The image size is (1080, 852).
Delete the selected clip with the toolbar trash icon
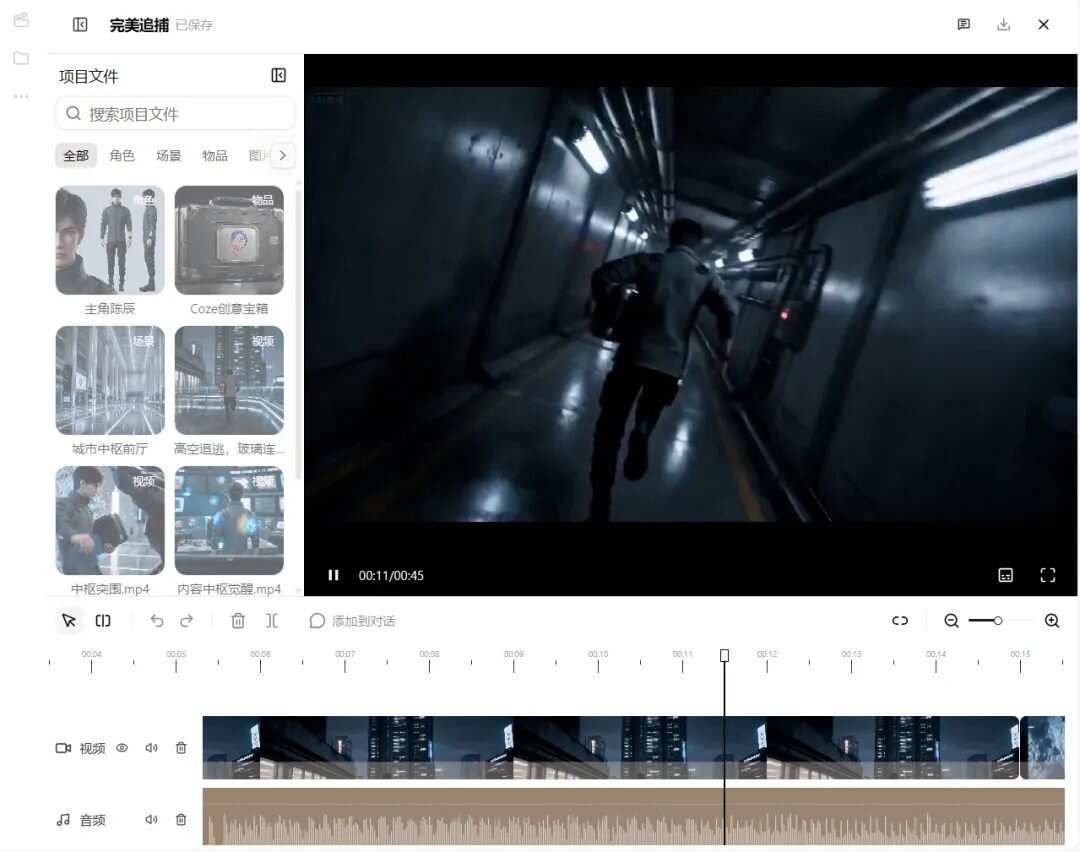tap(238, 621)
